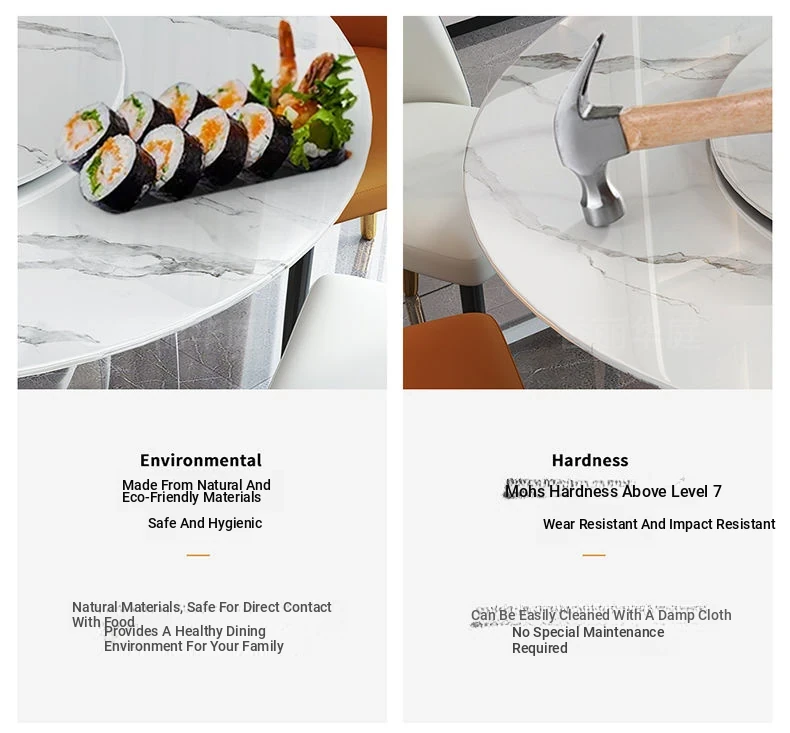Click the hammer on marble table image
Screen dimensions: 790x733
(587, 202)
